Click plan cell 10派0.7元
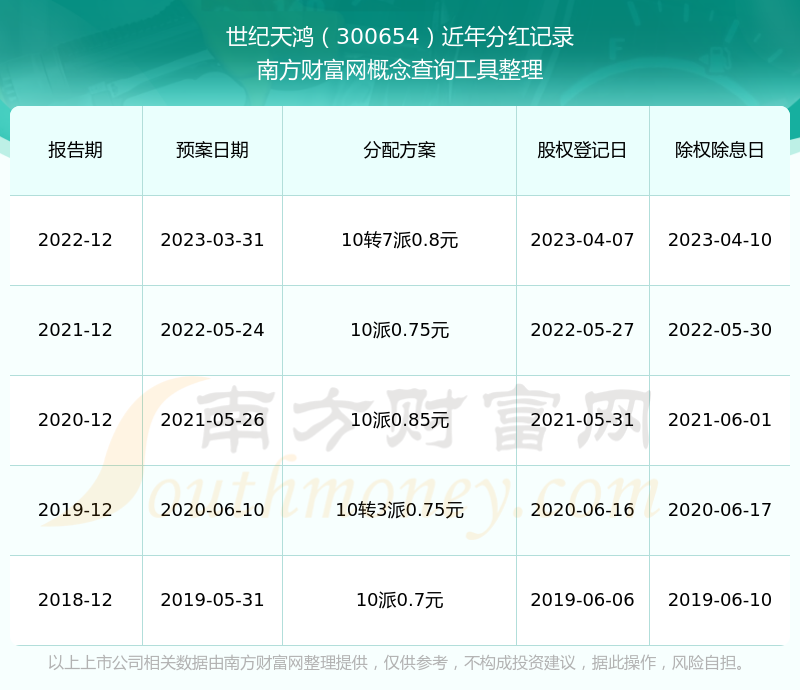 (x=399, y=600)
